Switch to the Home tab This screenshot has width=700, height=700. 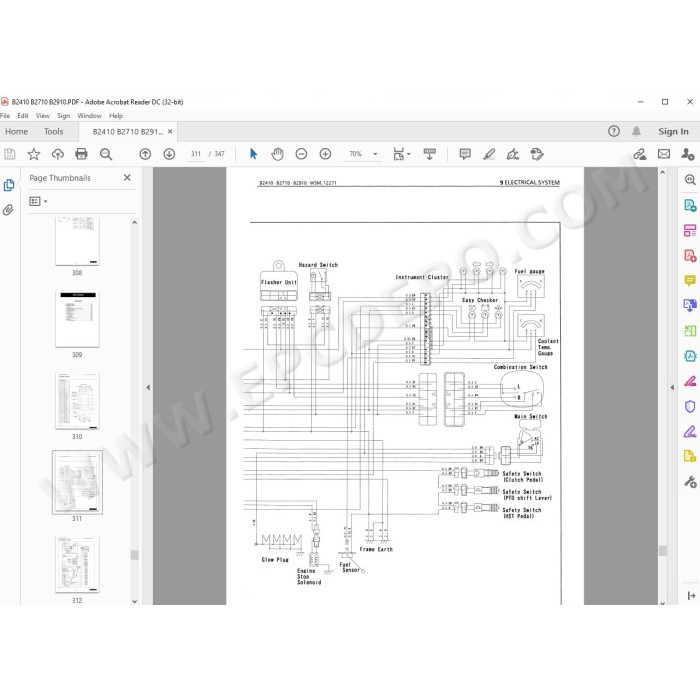tap(17, 131)
